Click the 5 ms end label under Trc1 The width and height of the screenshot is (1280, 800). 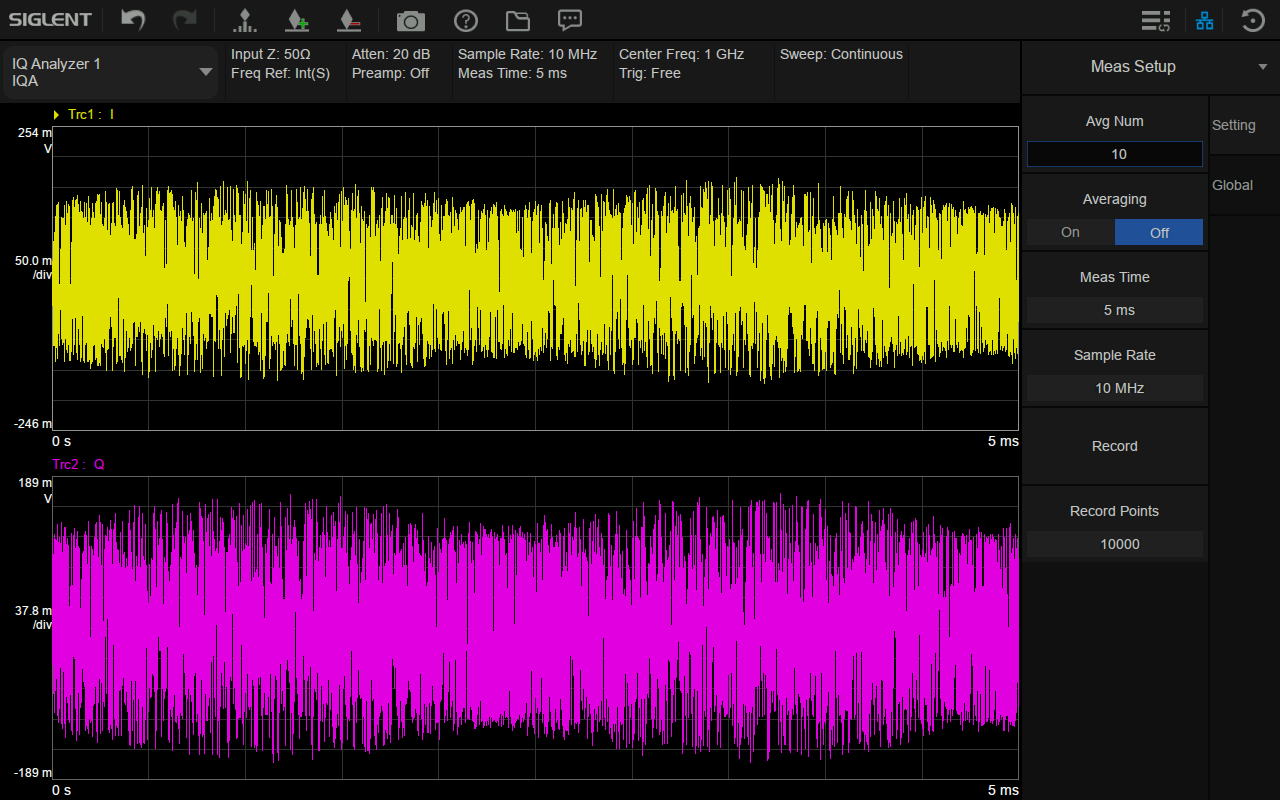click(x=1003, y=441)
